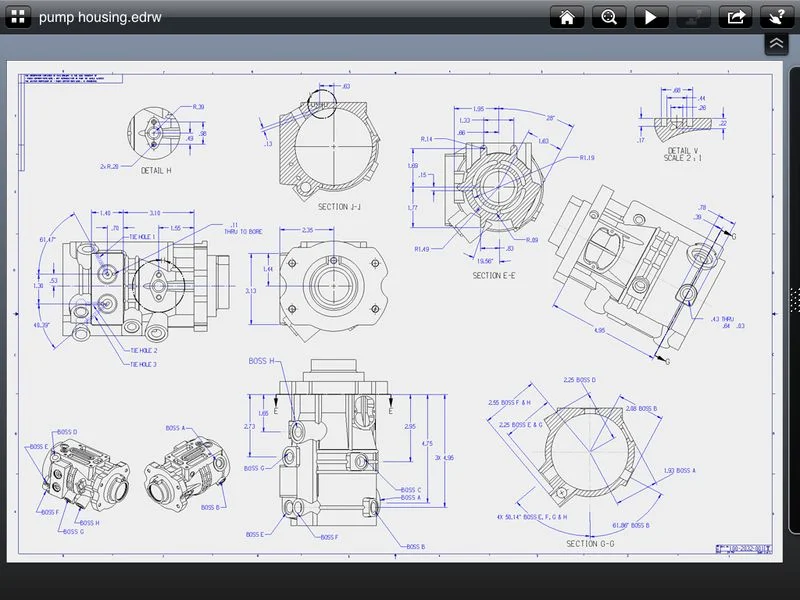The height and width of the screenshot is (600, 800).
Task: Tap the Home view icon
Action: pyautogui.click(x=567, y=17)
